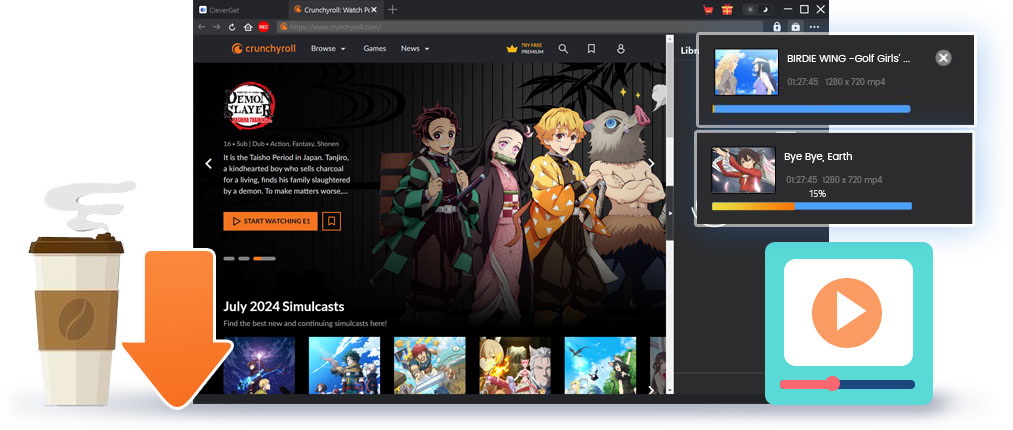Click the shopping cart icon
Screen dimensions: 1013x430
pyautogui.click(x=708, y=9)
